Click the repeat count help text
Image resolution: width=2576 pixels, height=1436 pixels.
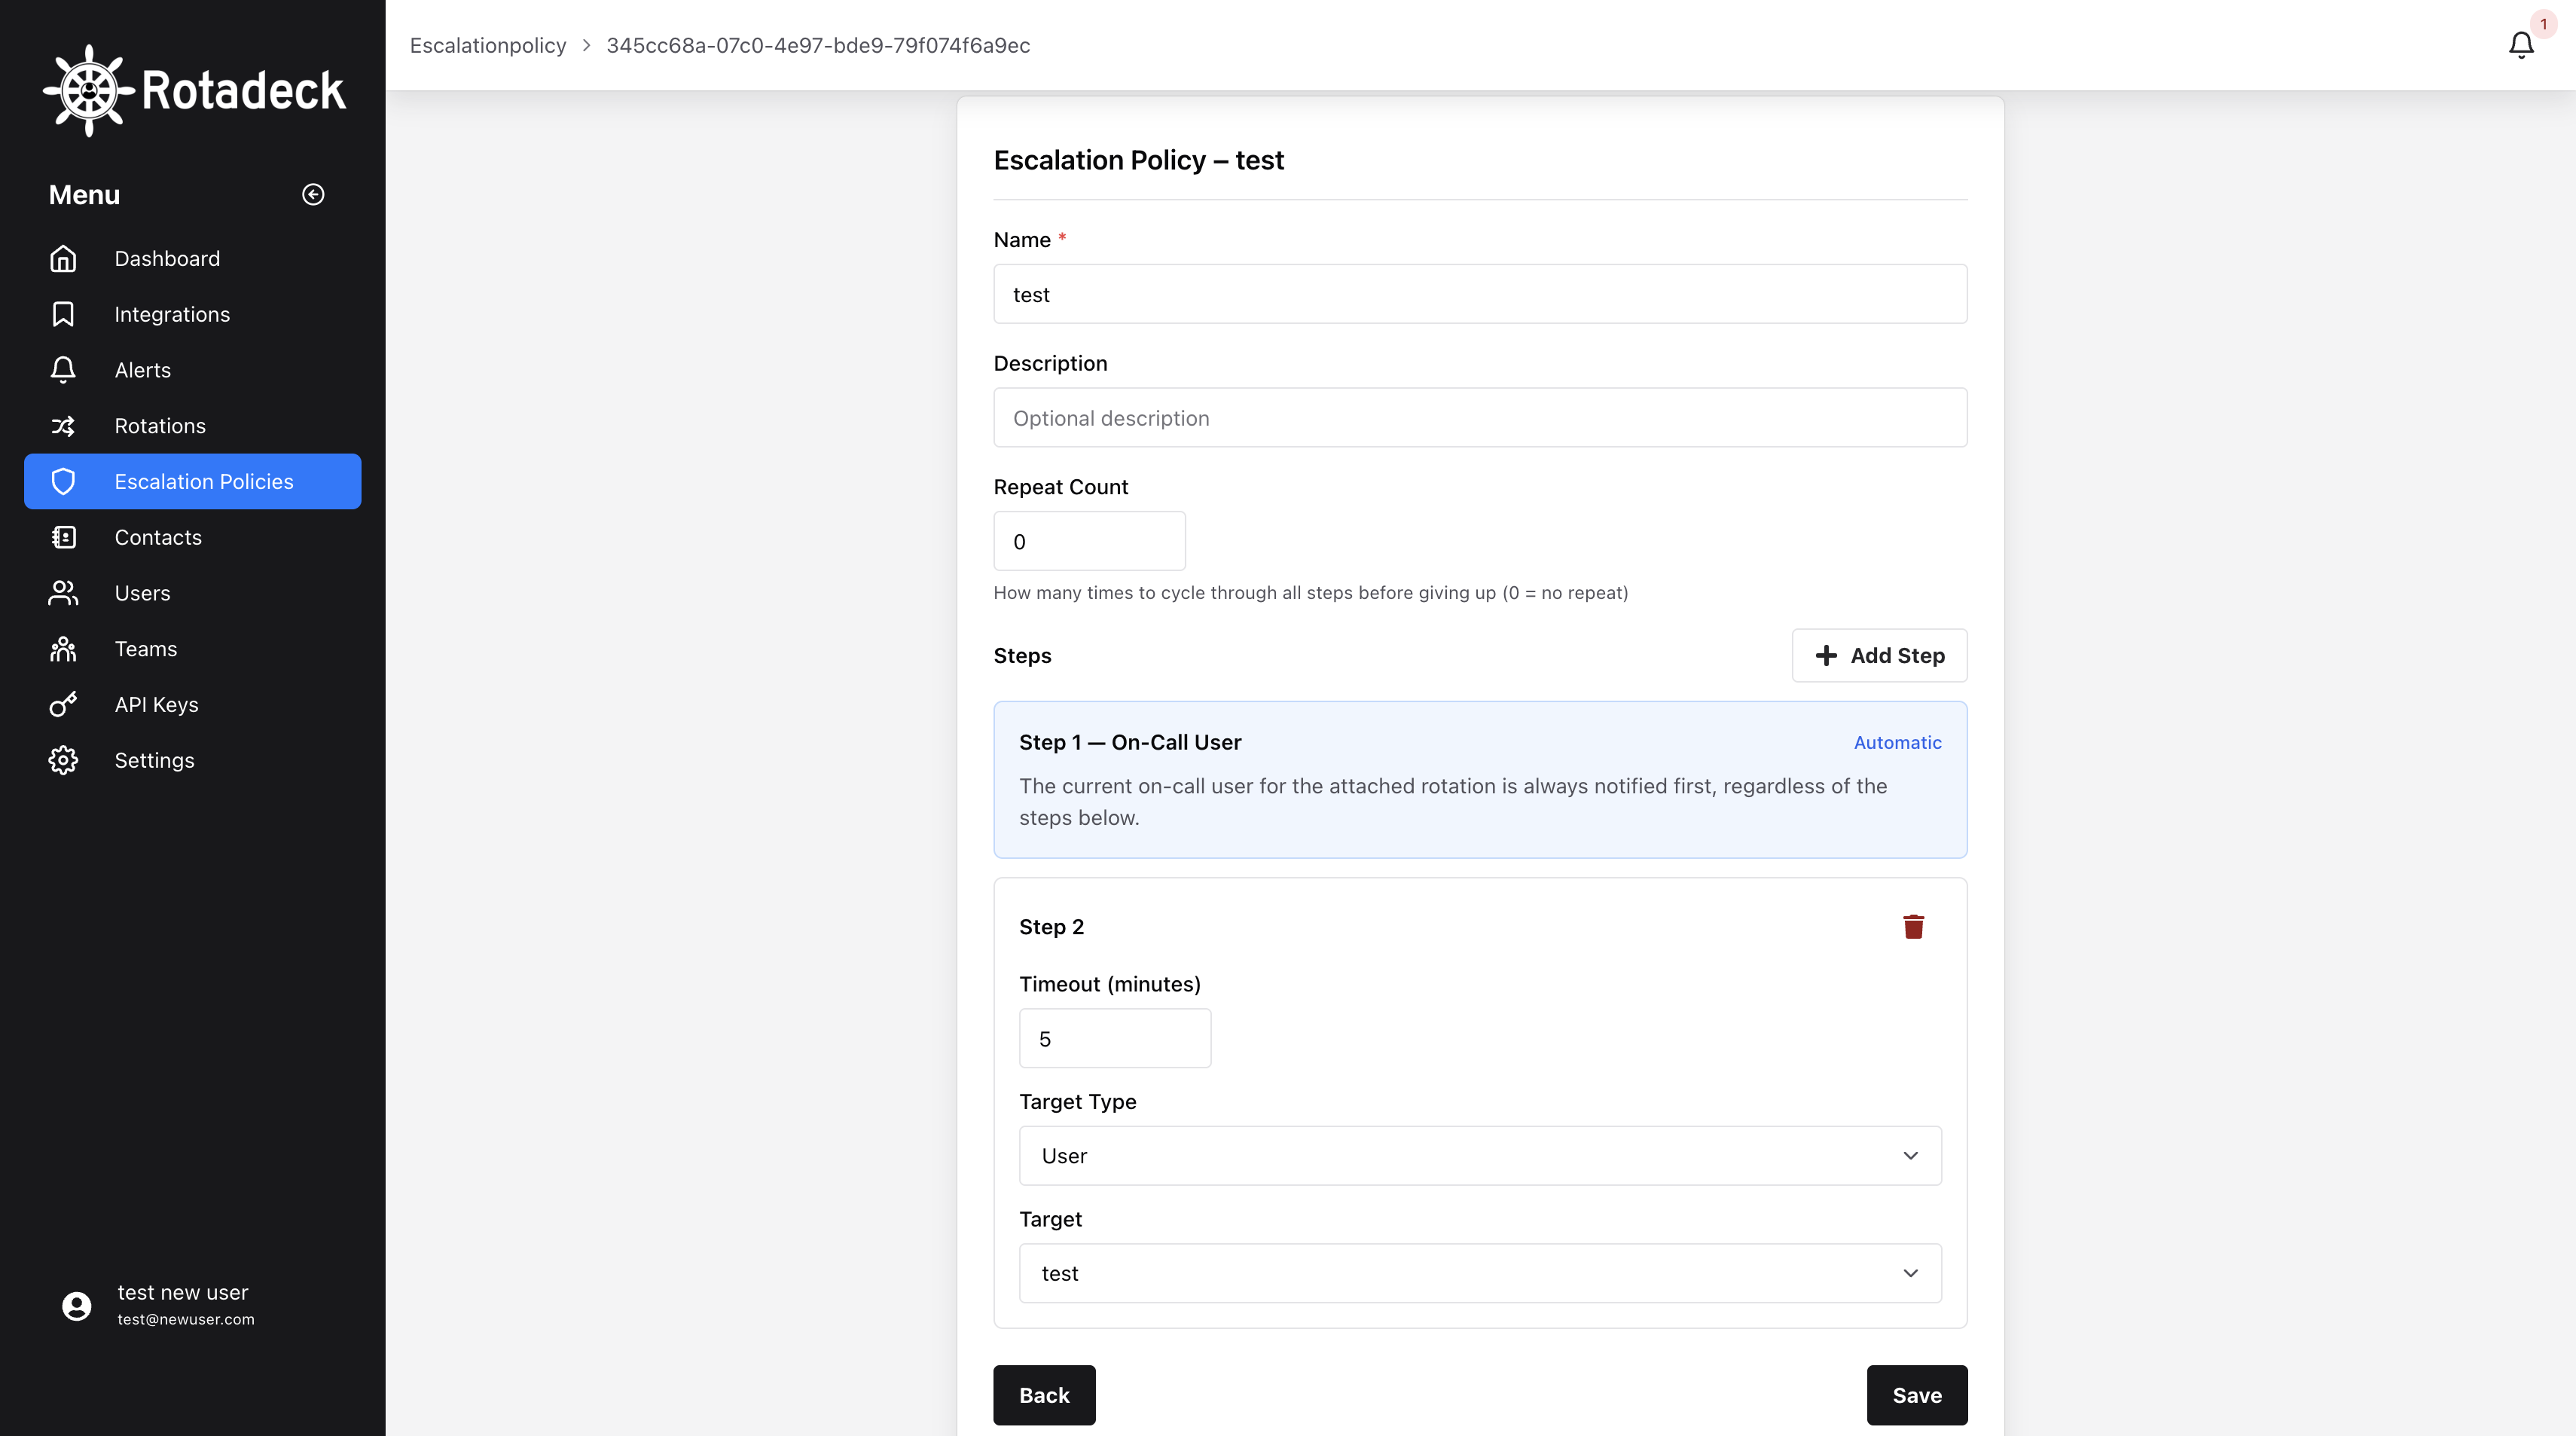click(x=1310, y=592)
